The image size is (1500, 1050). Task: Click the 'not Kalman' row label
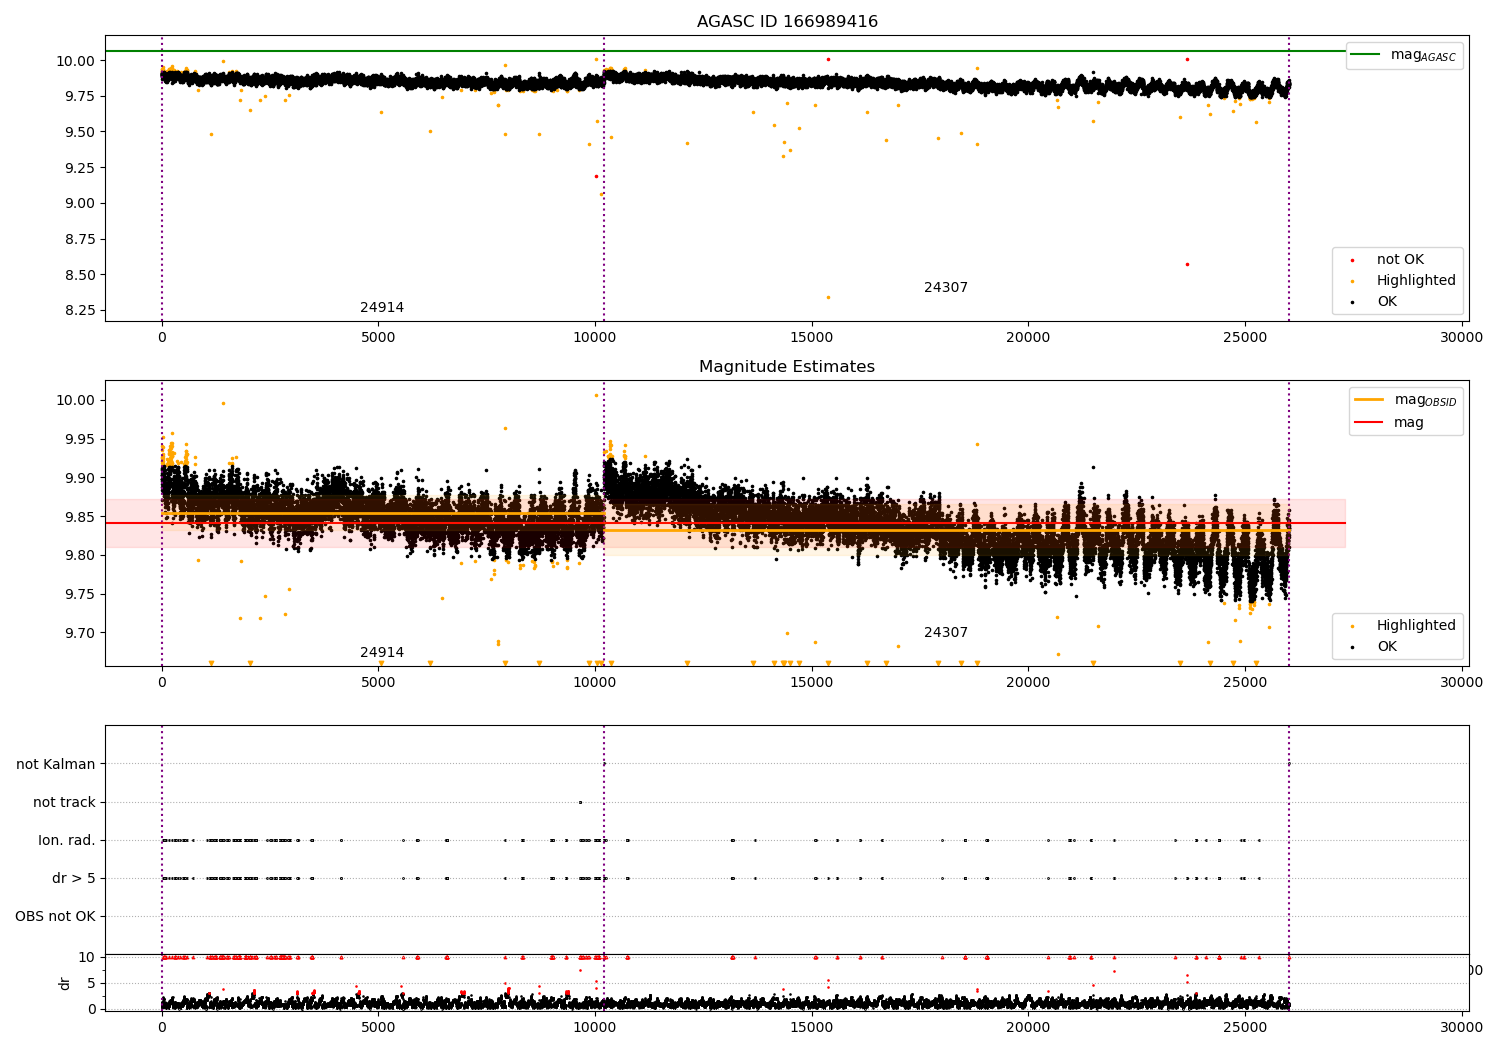[56, 765]
